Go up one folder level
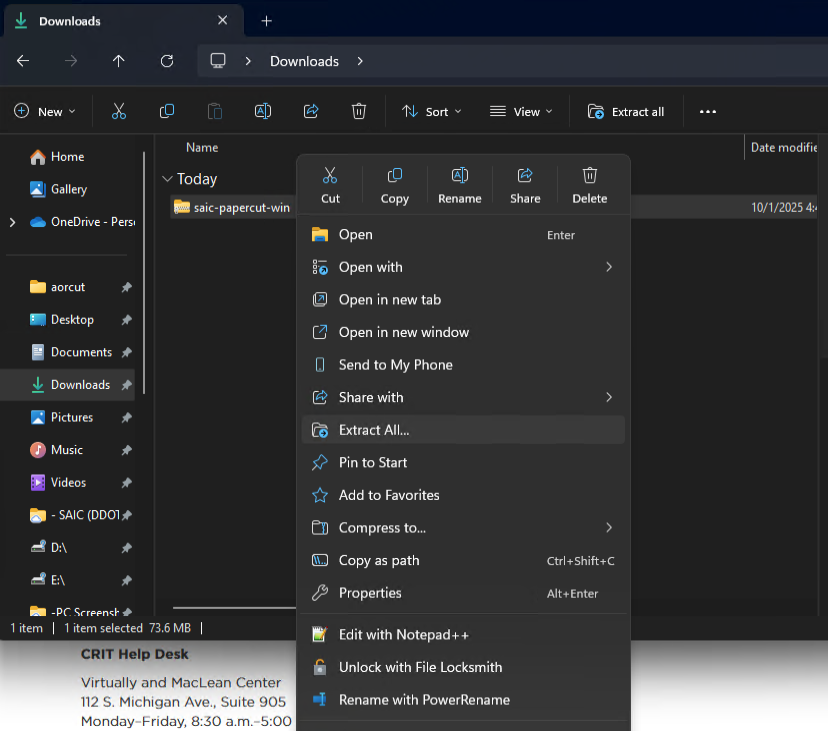Image resolution: width=828 pixels, height=731 pixels. (119, 61)
